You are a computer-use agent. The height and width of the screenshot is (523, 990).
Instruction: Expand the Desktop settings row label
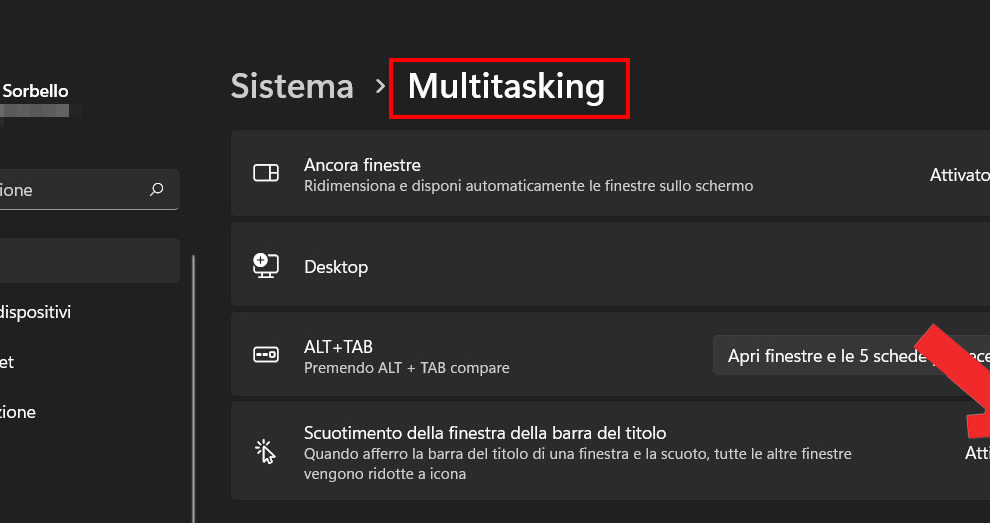point(336,267)
